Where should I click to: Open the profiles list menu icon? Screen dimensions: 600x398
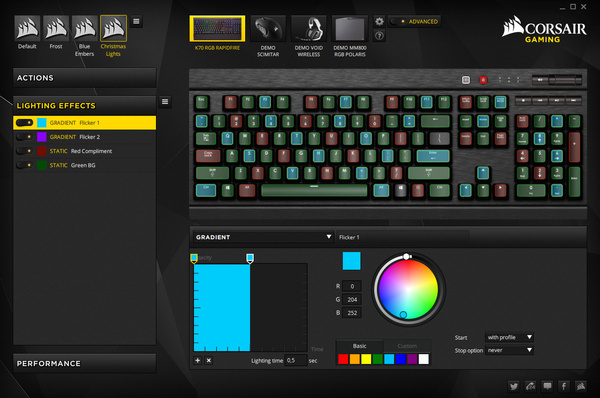coord(136,21)
